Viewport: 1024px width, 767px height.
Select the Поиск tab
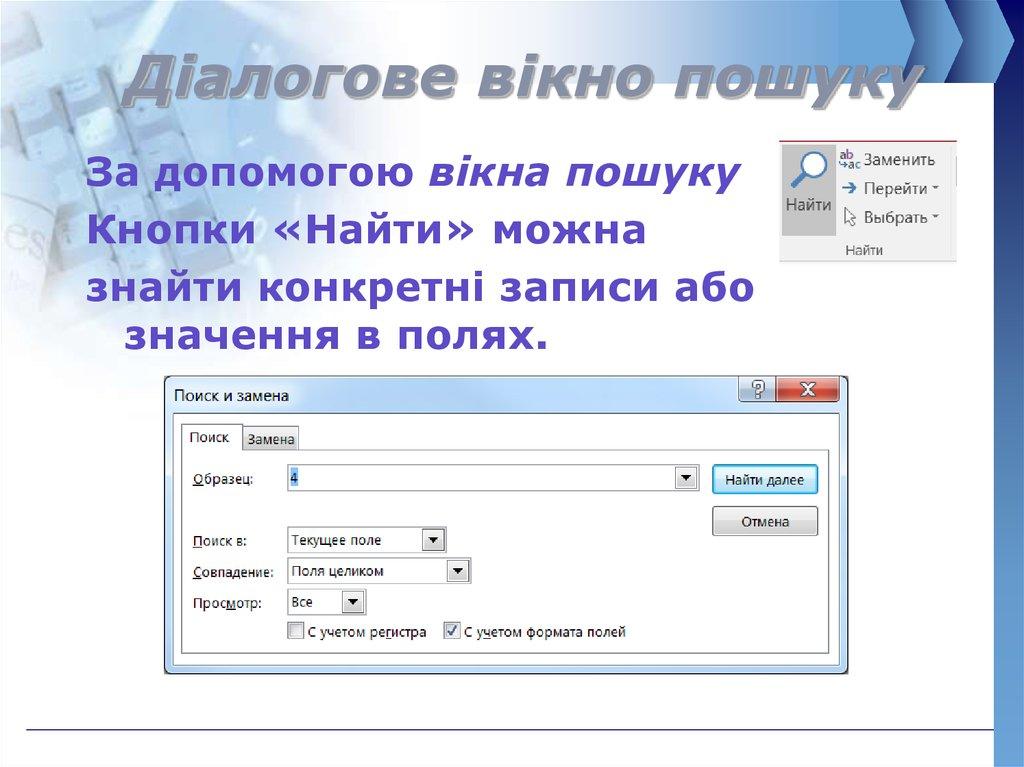[x=211, y=437]
